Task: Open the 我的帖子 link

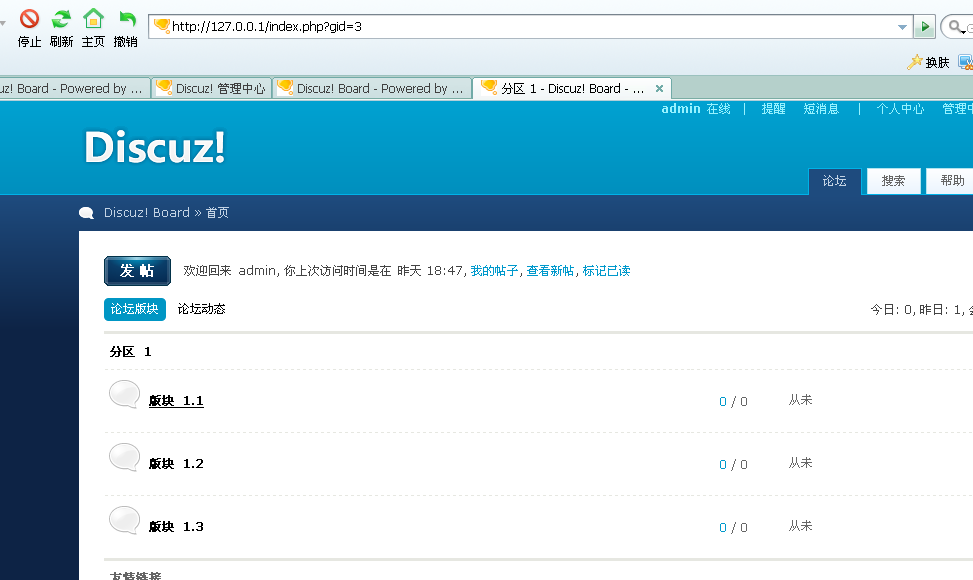Action: click(494, 271)
